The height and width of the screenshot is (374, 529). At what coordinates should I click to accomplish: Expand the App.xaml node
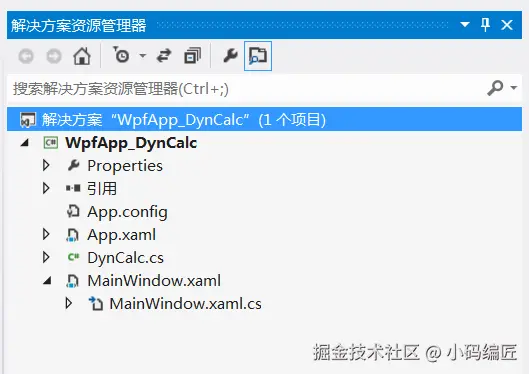click(x=46, y=234)
